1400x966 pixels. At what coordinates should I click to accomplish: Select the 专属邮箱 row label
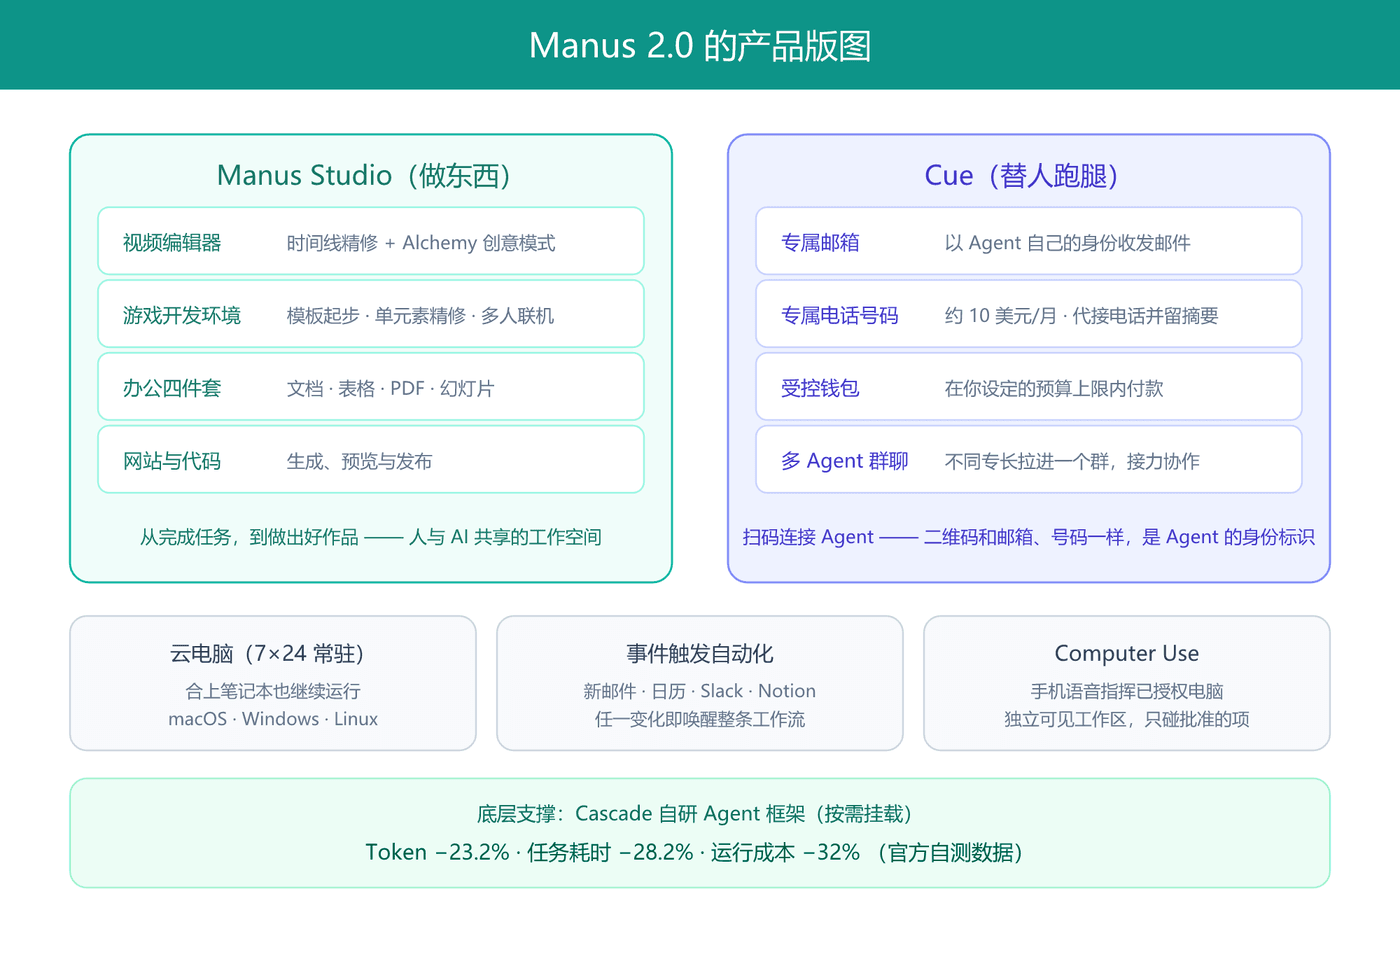coord(820,243)
